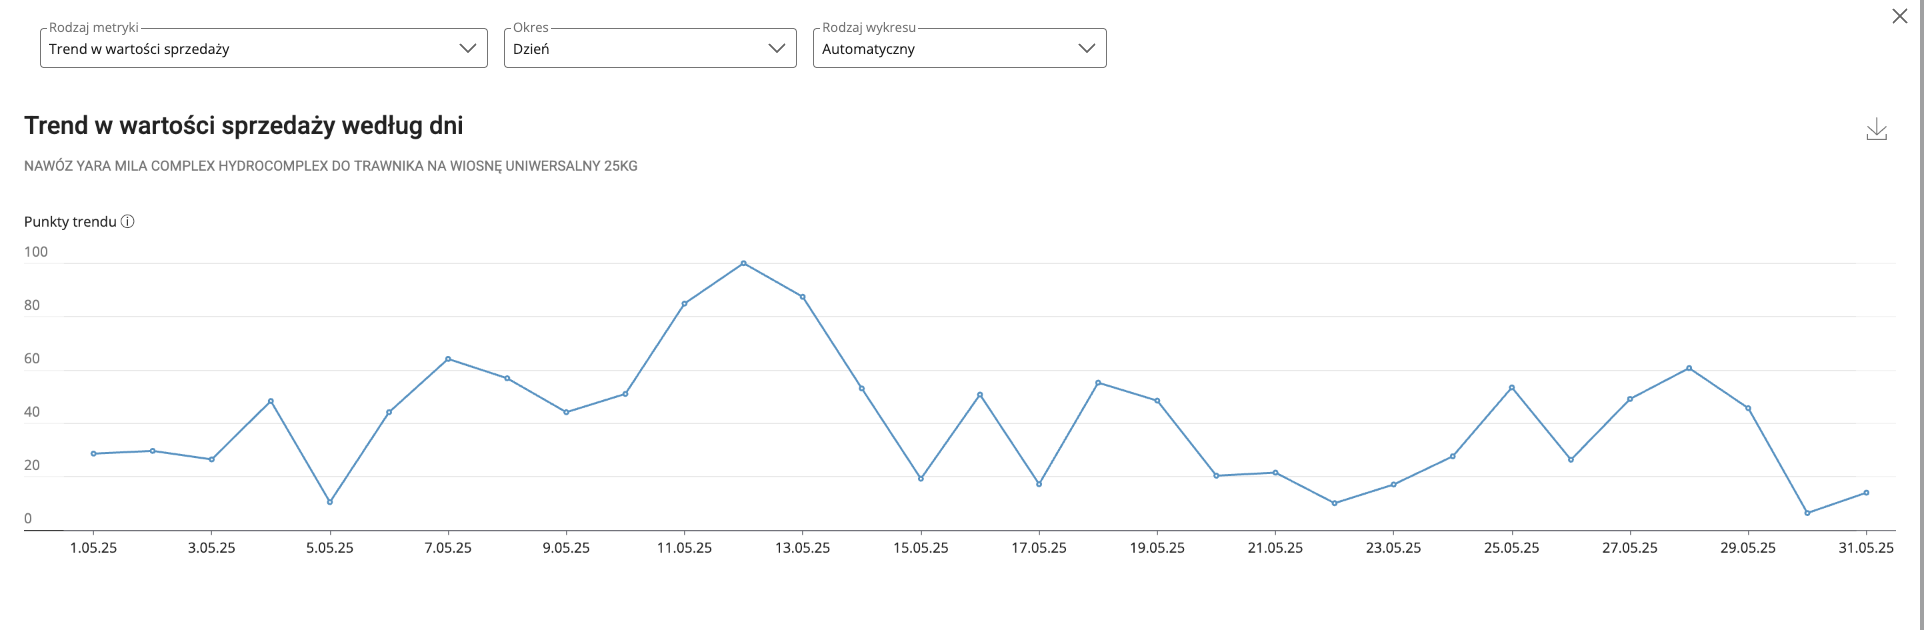Download the chart using the download icon
1924x630 pixels.
(x=1876, y=129)
